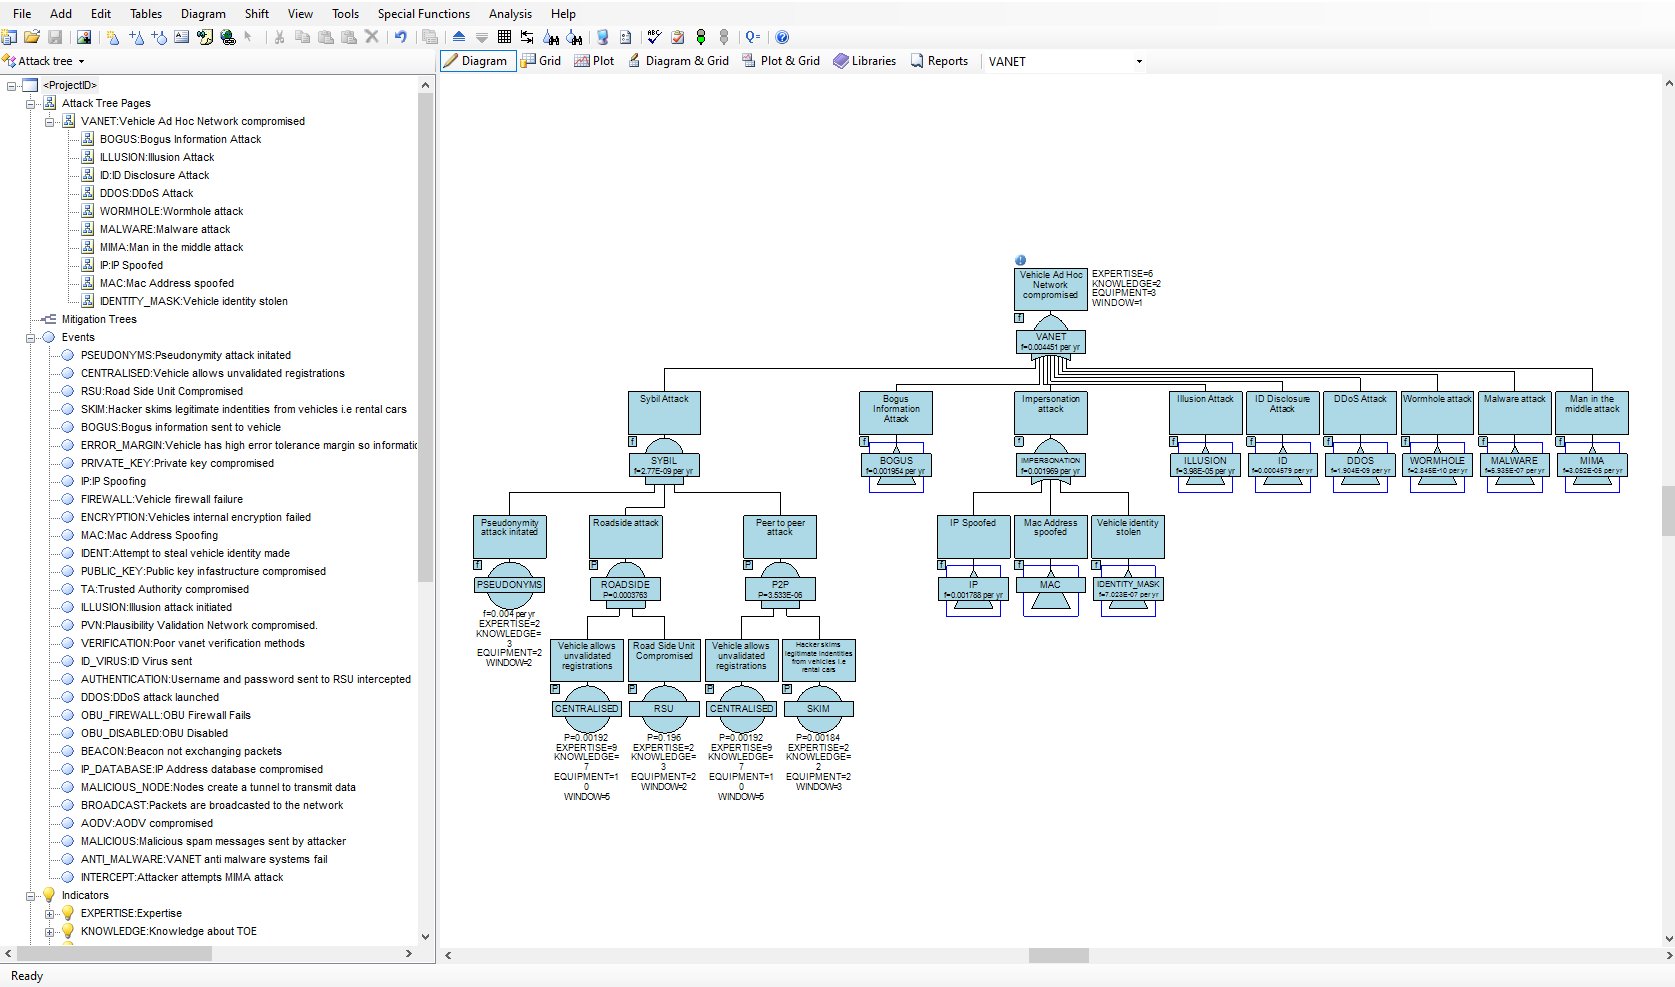
Task: Open a project with the folder icon
Action: pos(32,37)
